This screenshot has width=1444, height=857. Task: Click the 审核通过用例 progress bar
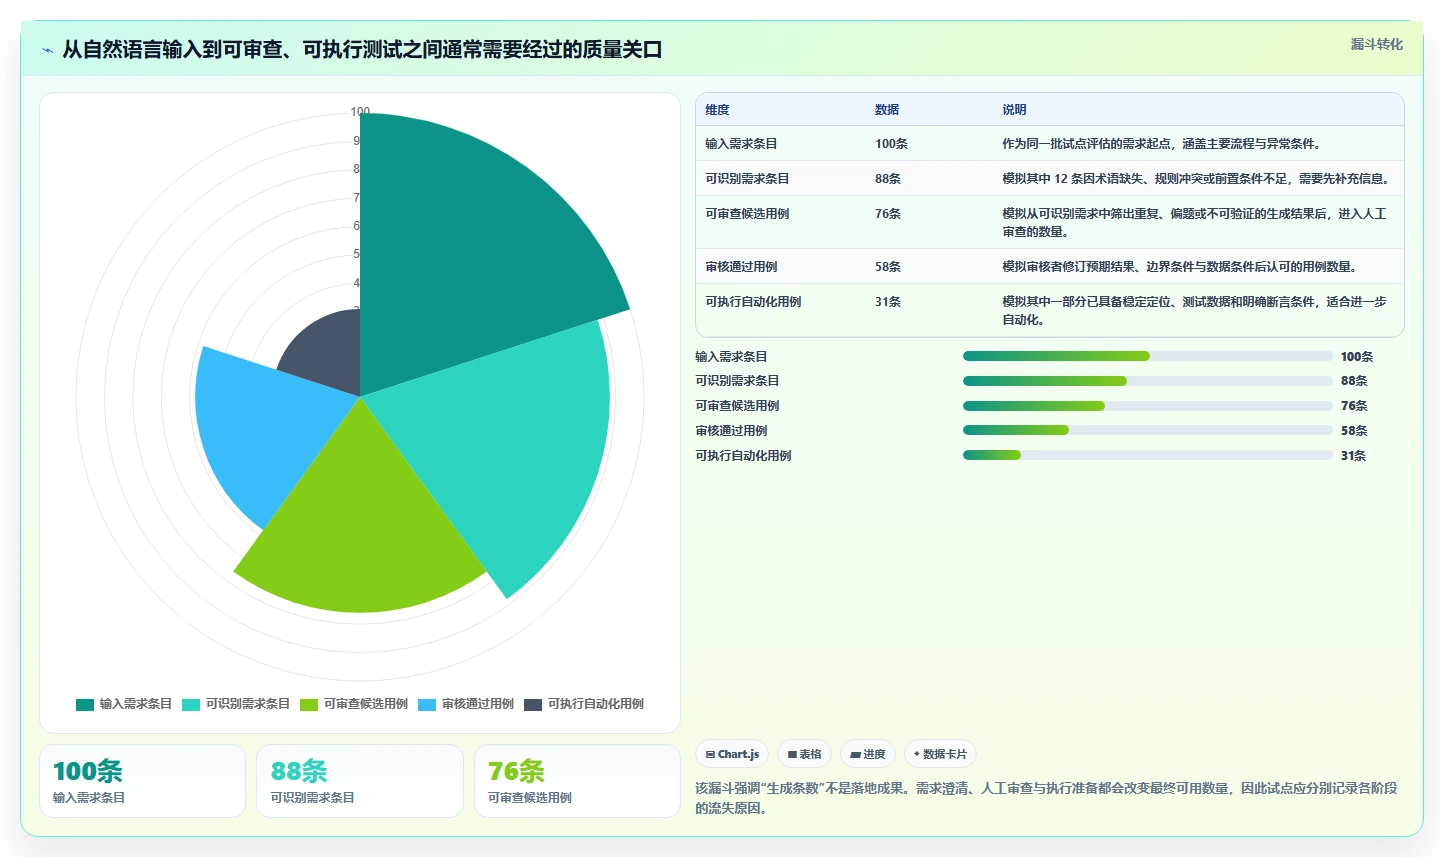coord(1147,430)
